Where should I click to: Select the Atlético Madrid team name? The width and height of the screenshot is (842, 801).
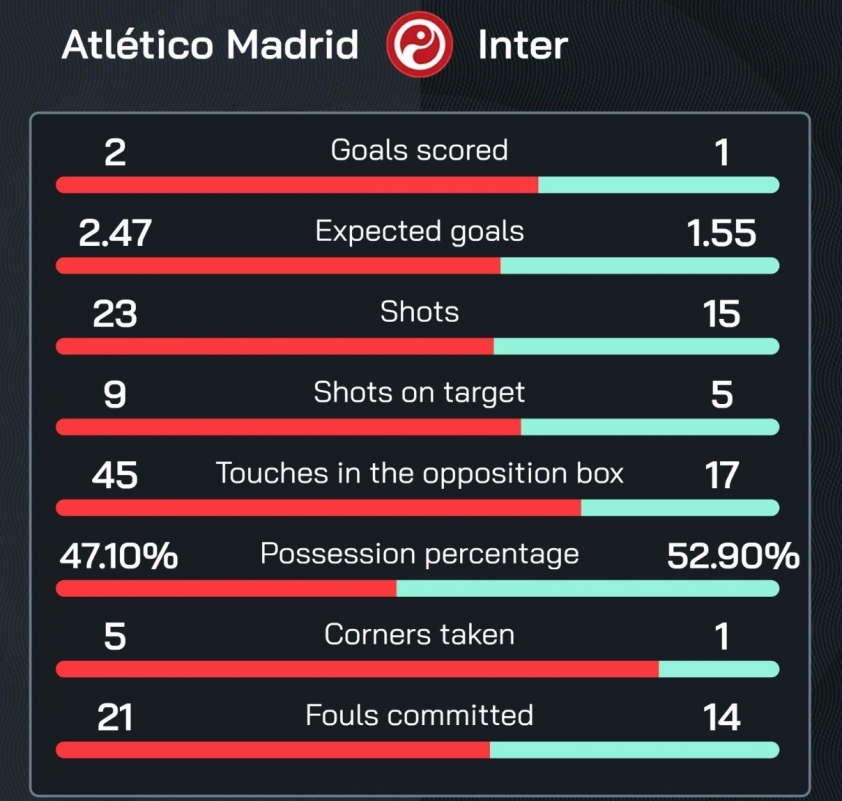[210, 44]
